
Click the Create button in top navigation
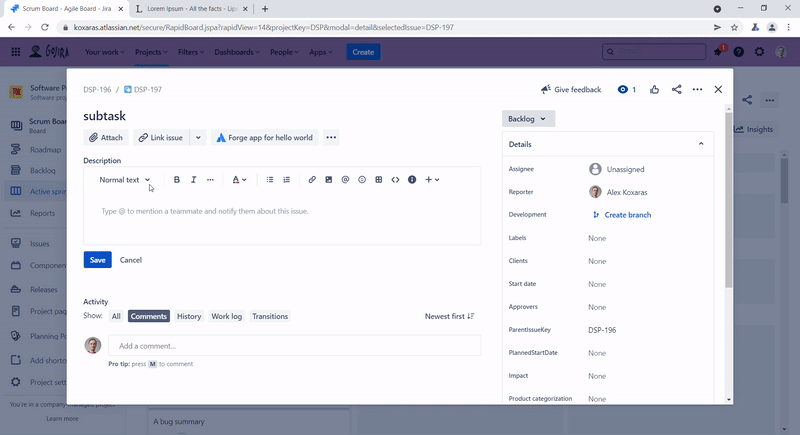pos(363,52)
